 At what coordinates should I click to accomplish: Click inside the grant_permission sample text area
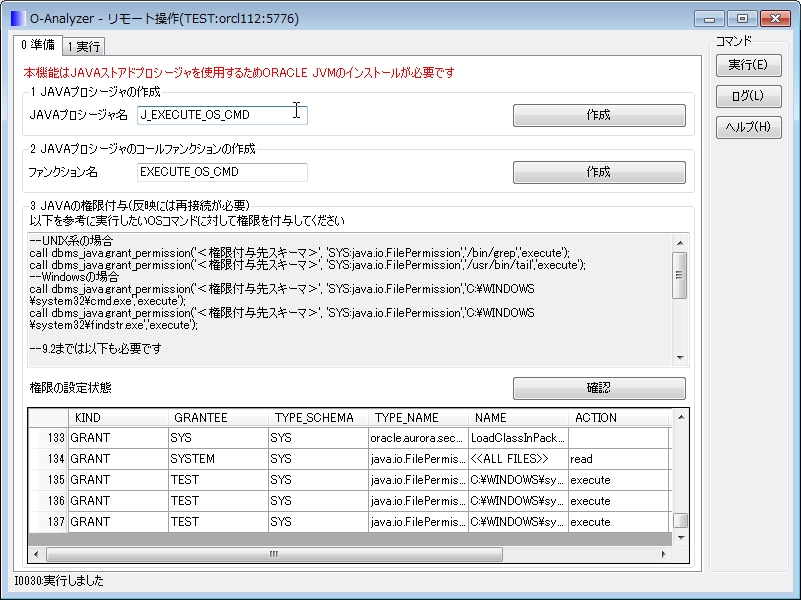coord(350,300)
